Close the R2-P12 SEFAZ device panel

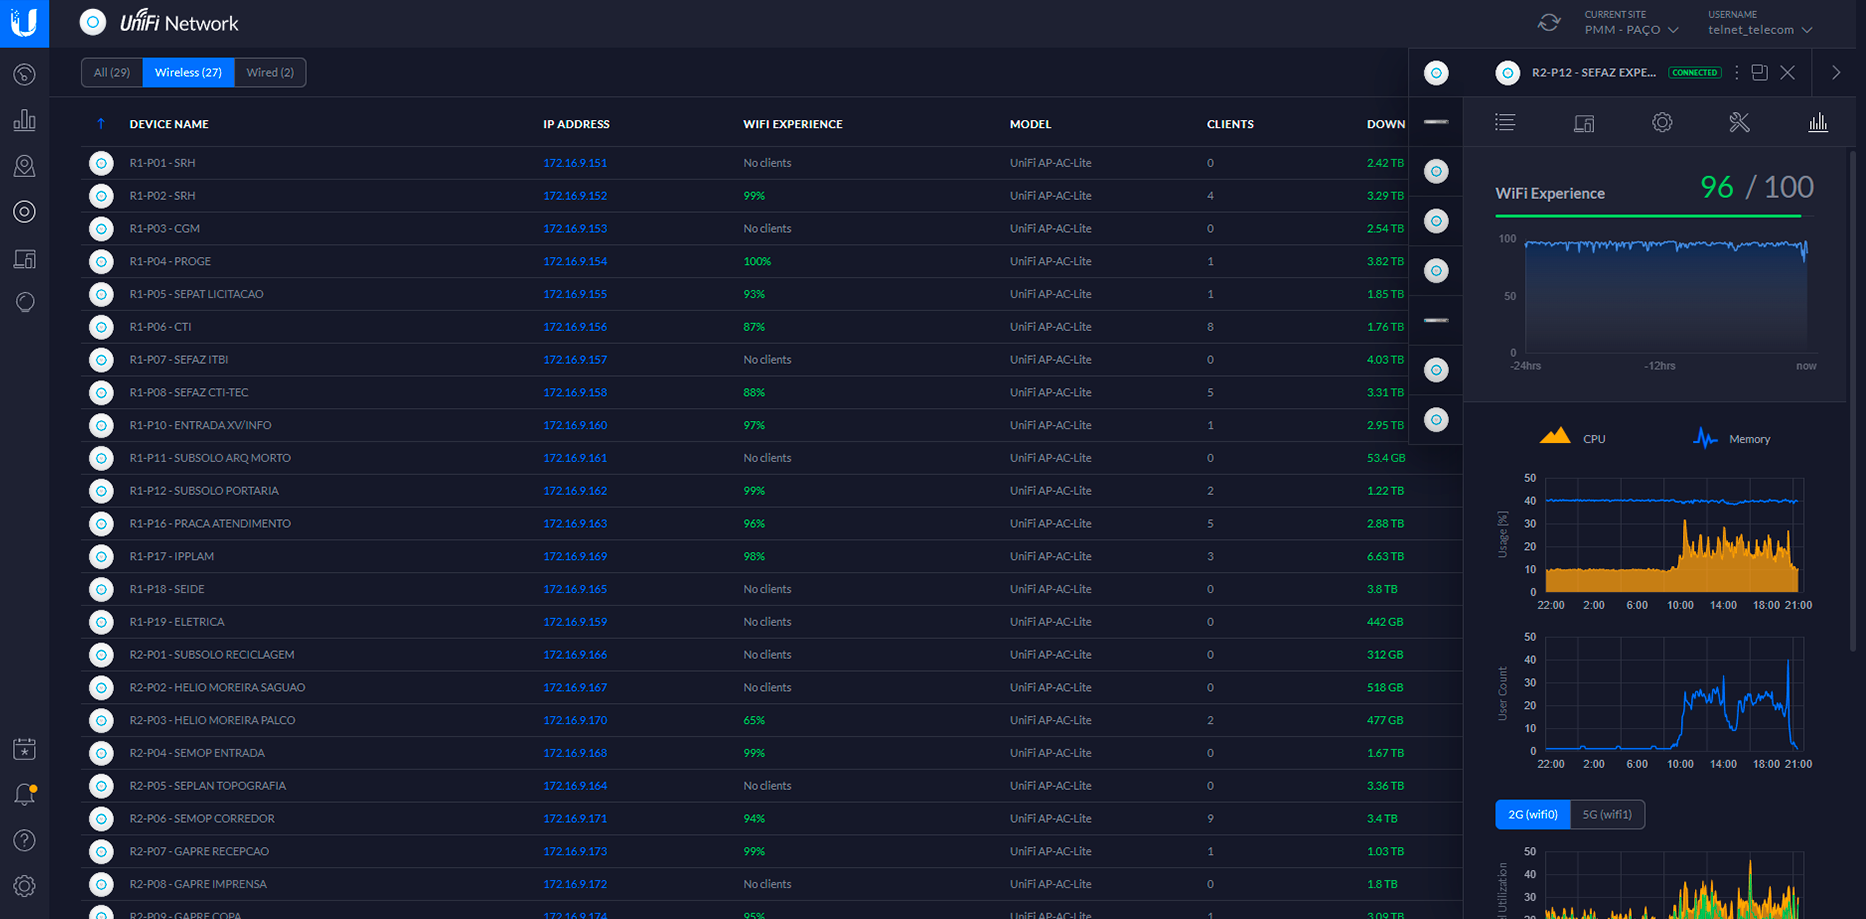[x=1788, y=72]
